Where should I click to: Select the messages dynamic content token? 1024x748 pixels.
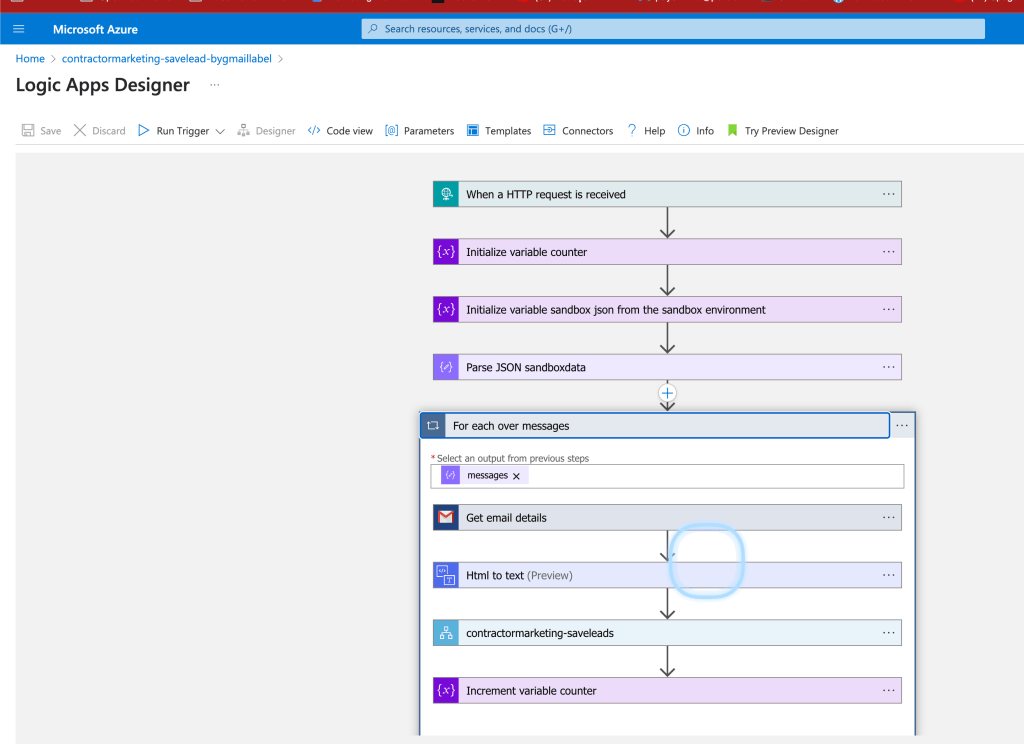point(487,476)
